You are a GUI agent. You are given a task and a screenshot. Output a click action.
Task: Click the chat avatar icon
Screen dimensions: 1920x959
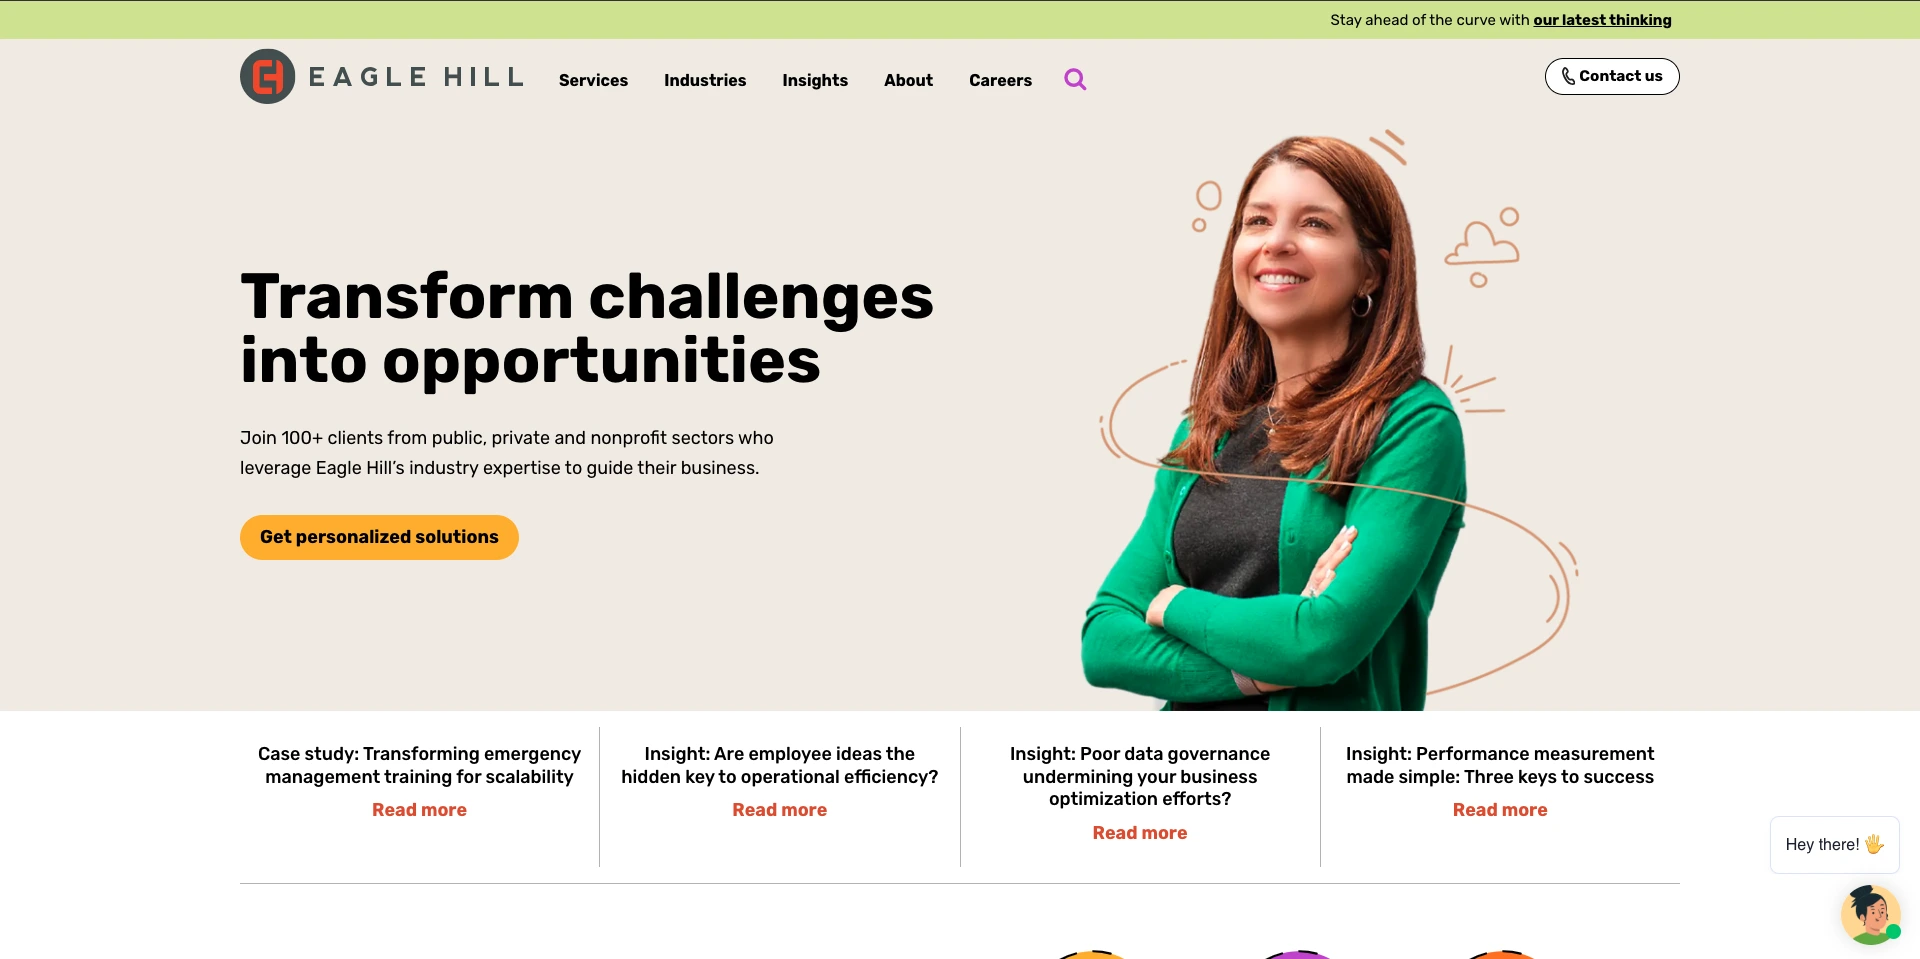point(1870,914)
